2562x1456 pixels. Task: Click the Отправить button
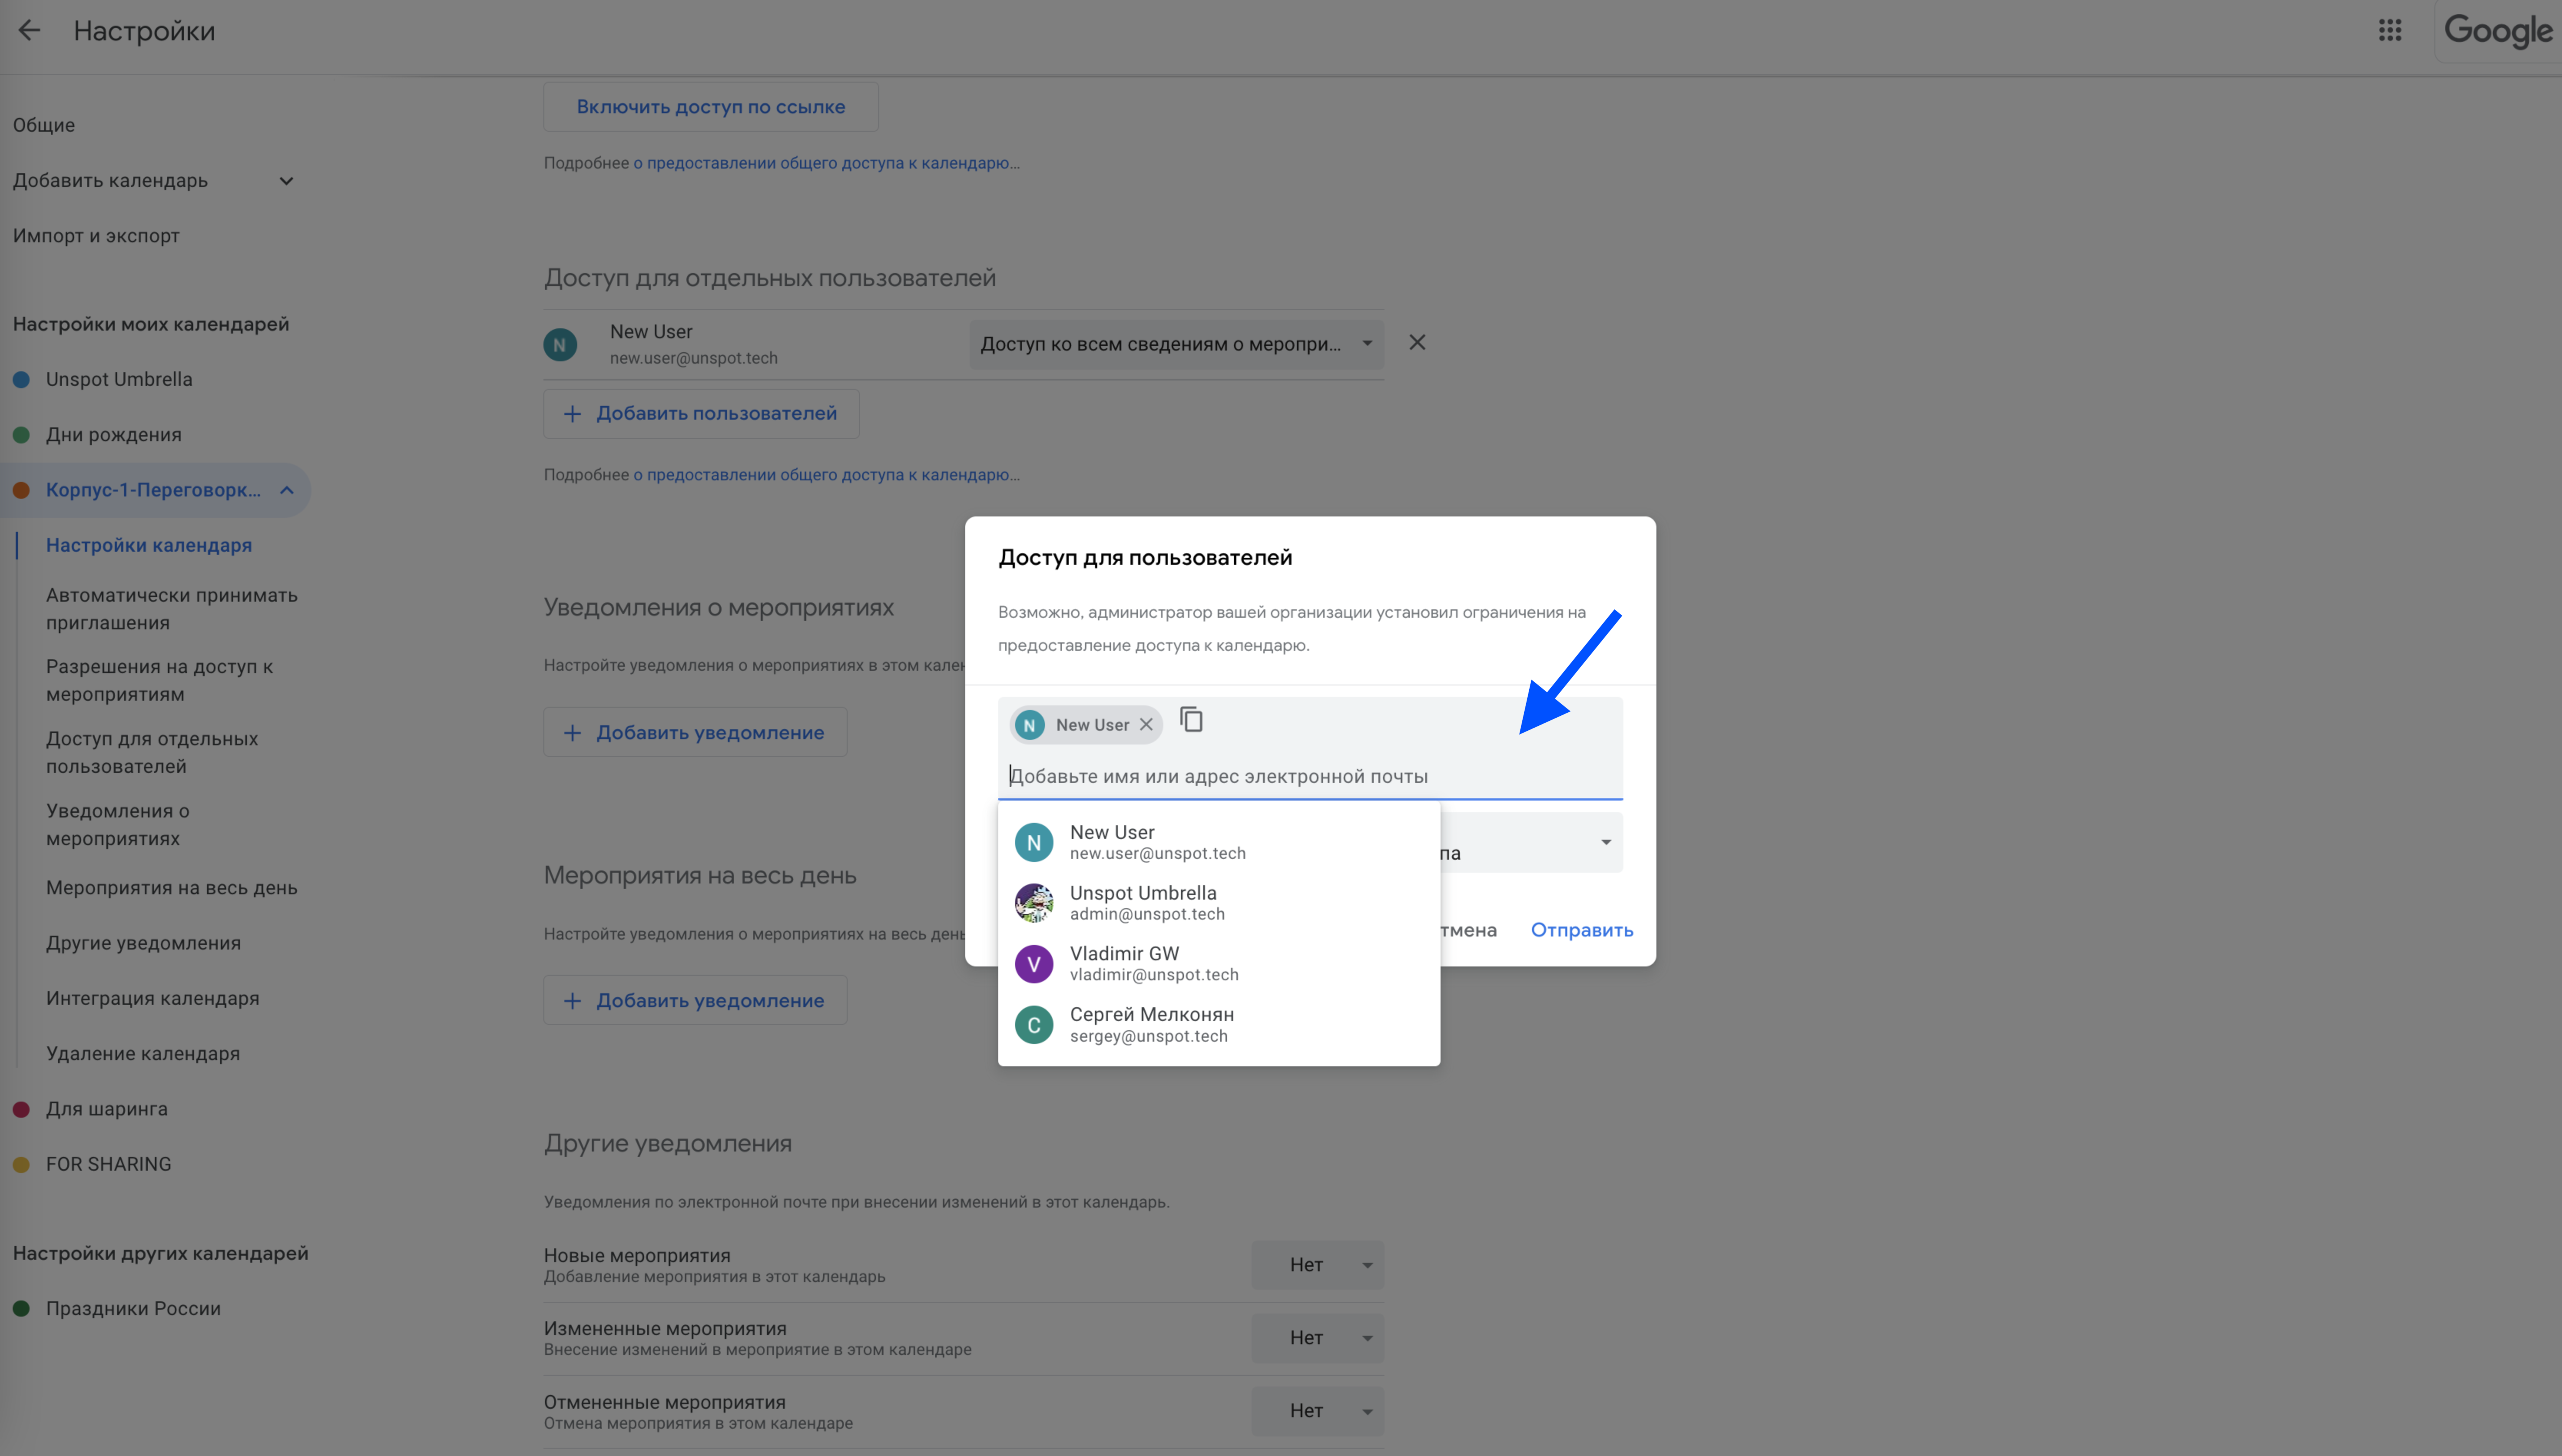pyautogui.click(x=1582, y=930)
